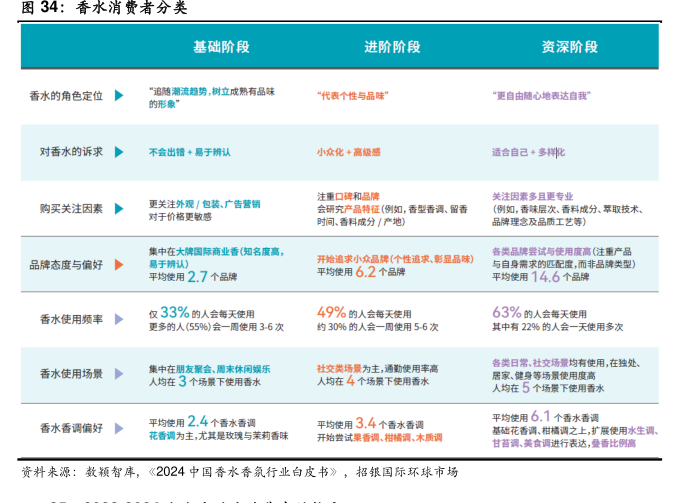Click the 6.1 fragrance notes number

541,417
